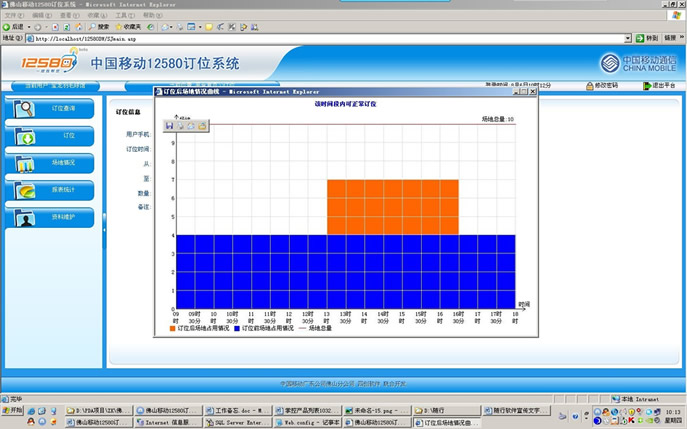Open the 报表统计 report statistics sidebar button
687x429 pixels.
50,190
